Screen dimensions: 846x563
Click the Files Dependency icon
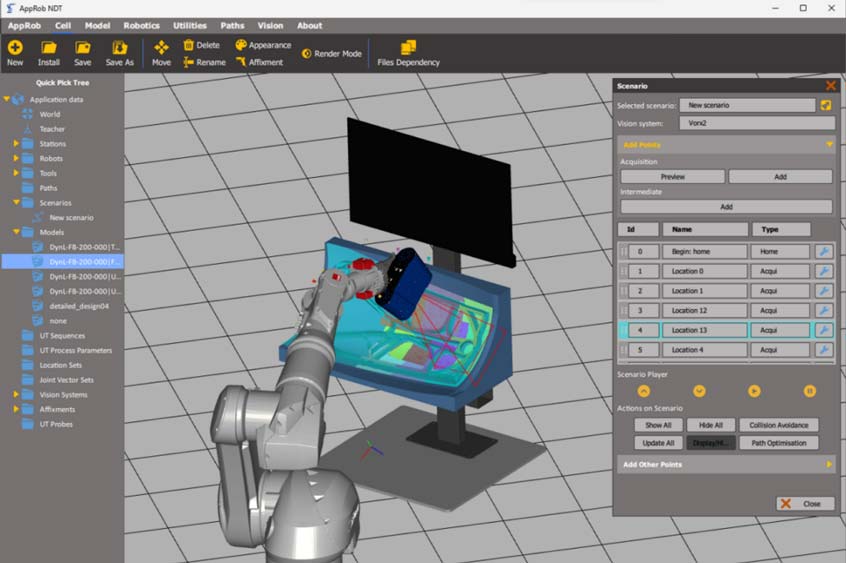pos(408,48)
